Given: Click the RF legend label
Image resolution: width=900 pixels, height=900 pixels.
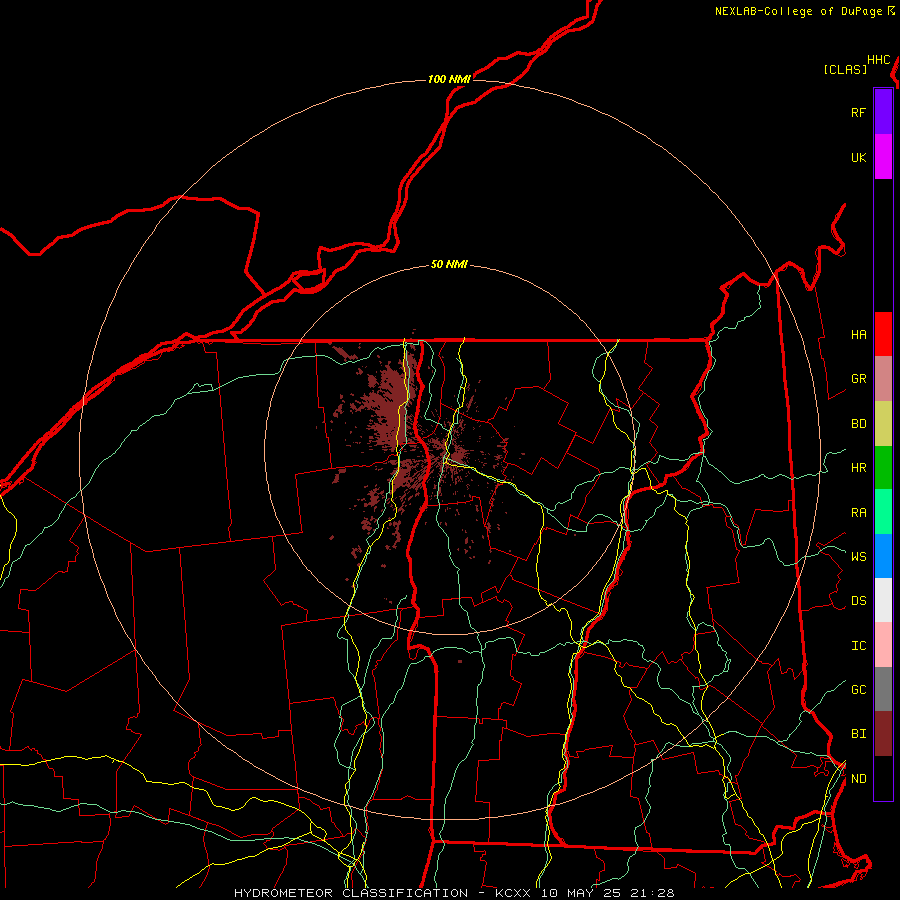Looking at the screenshot, I should (x=858, y=112).
